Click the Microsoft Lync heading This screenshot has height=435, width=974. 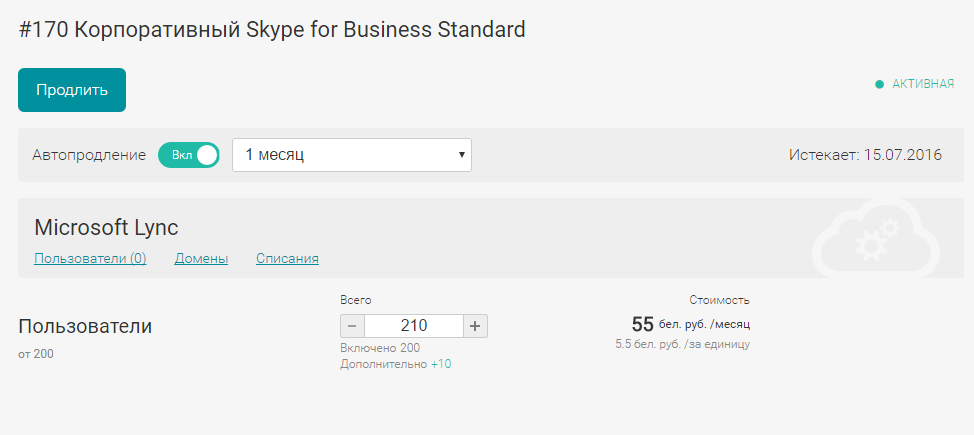click(x=106, y=227)
